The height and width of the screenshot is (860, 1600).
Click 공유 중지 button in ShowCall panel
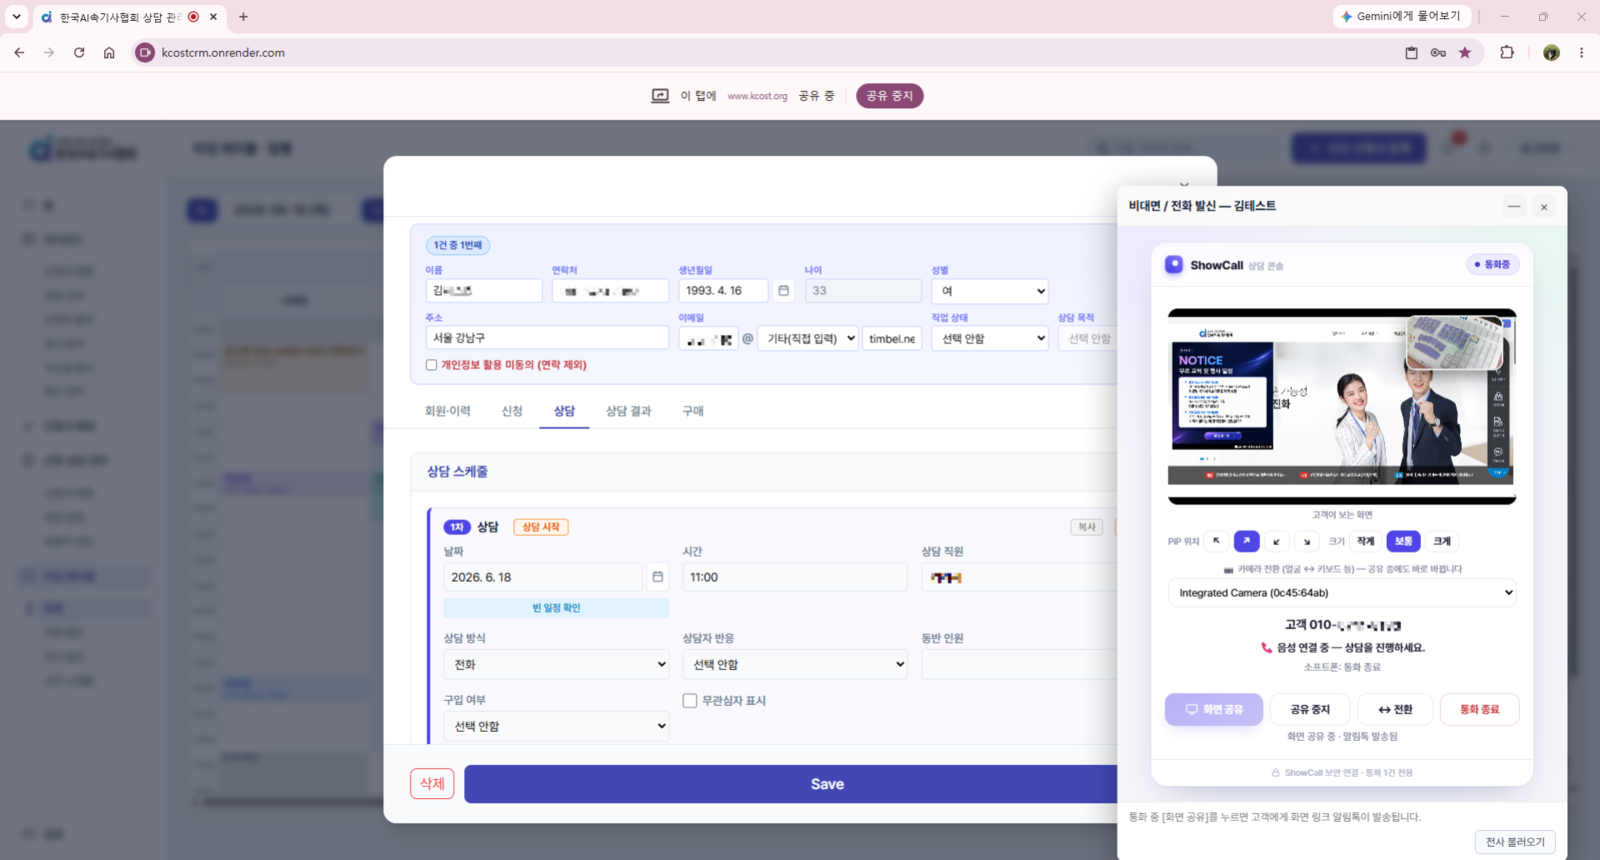pyautogui.click(x=1310, y=709)
